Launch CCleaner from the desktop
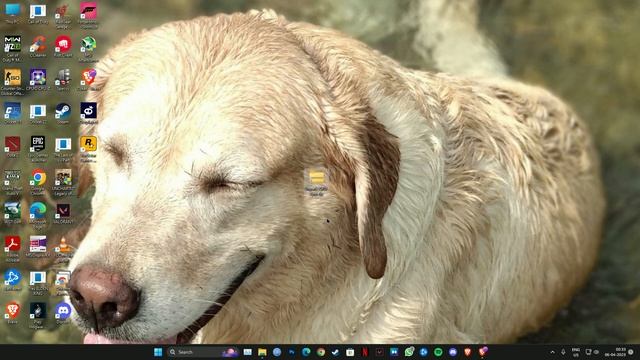Image resolution: width=640 pixels, height=360 pixels. [38, 47]
